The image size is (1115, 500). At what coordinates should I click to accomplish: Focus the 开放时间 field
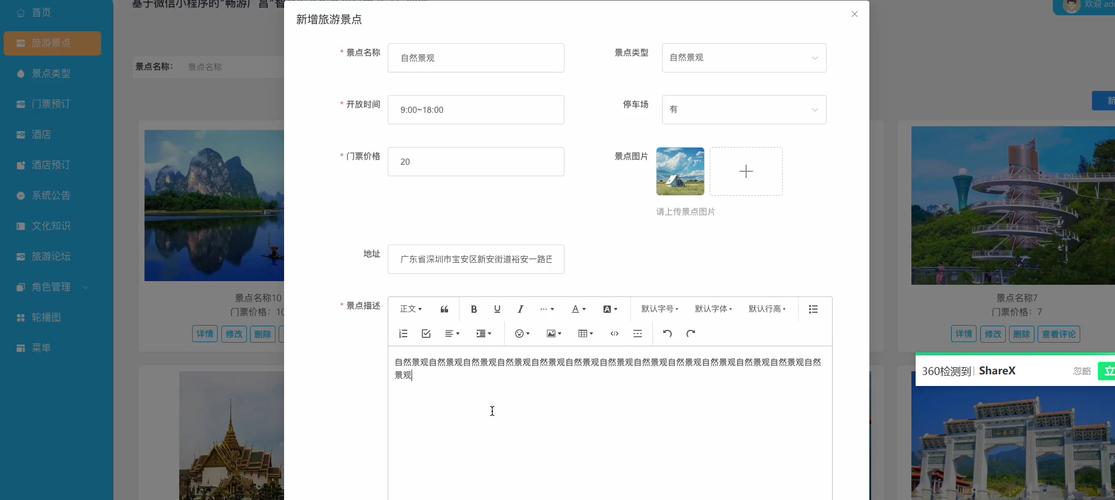tap(476, 110)
